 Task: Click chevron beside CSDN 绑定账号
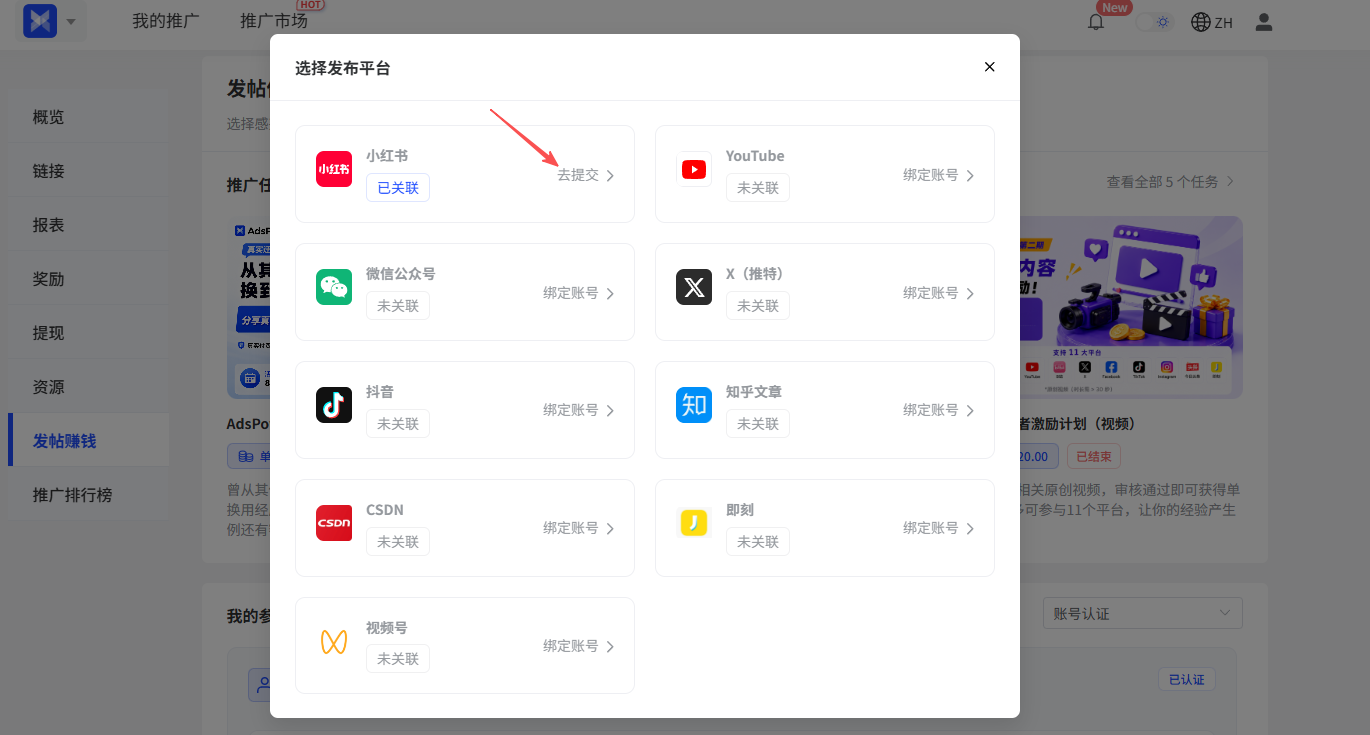[610, 528]
